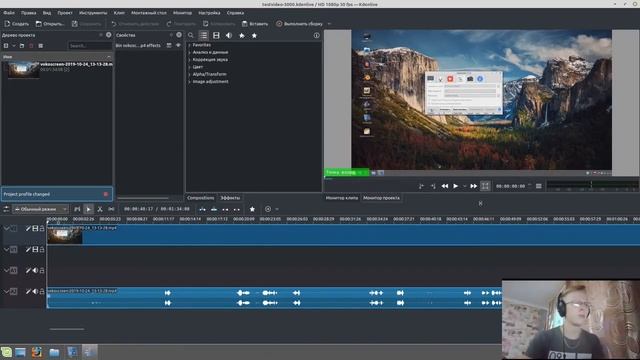Switch to the Compositions tab
Screen dimensions: 640x360
200,198
